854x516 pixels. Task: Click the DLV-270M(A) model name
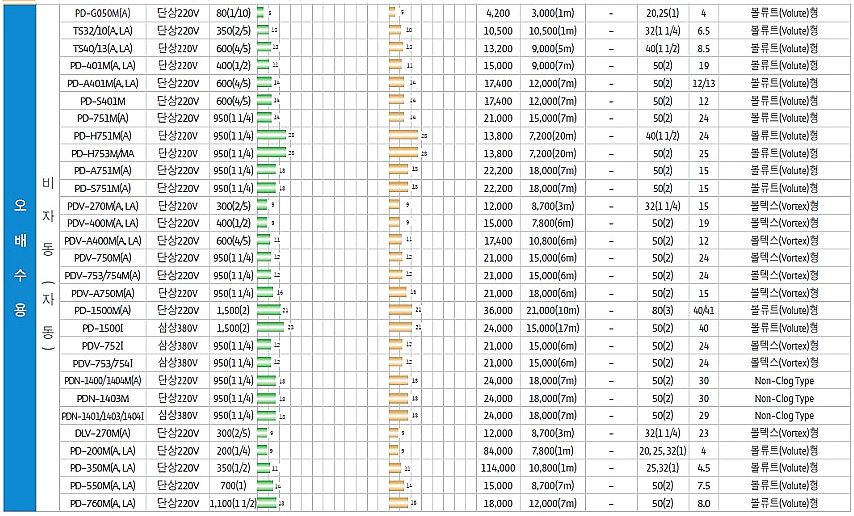point(102,433)
